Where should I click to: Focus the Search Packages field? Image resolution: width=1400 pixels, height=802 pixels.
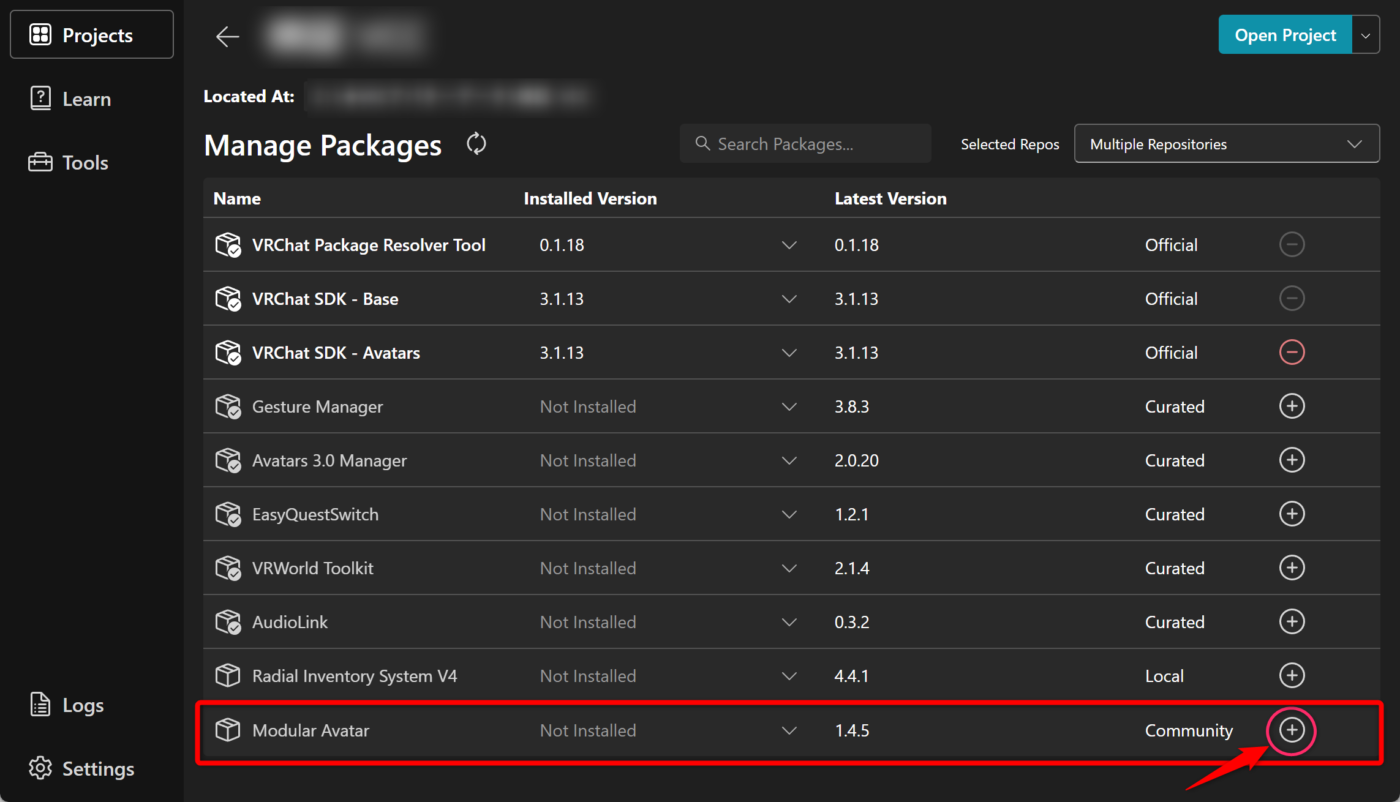[x=805, y=144]
